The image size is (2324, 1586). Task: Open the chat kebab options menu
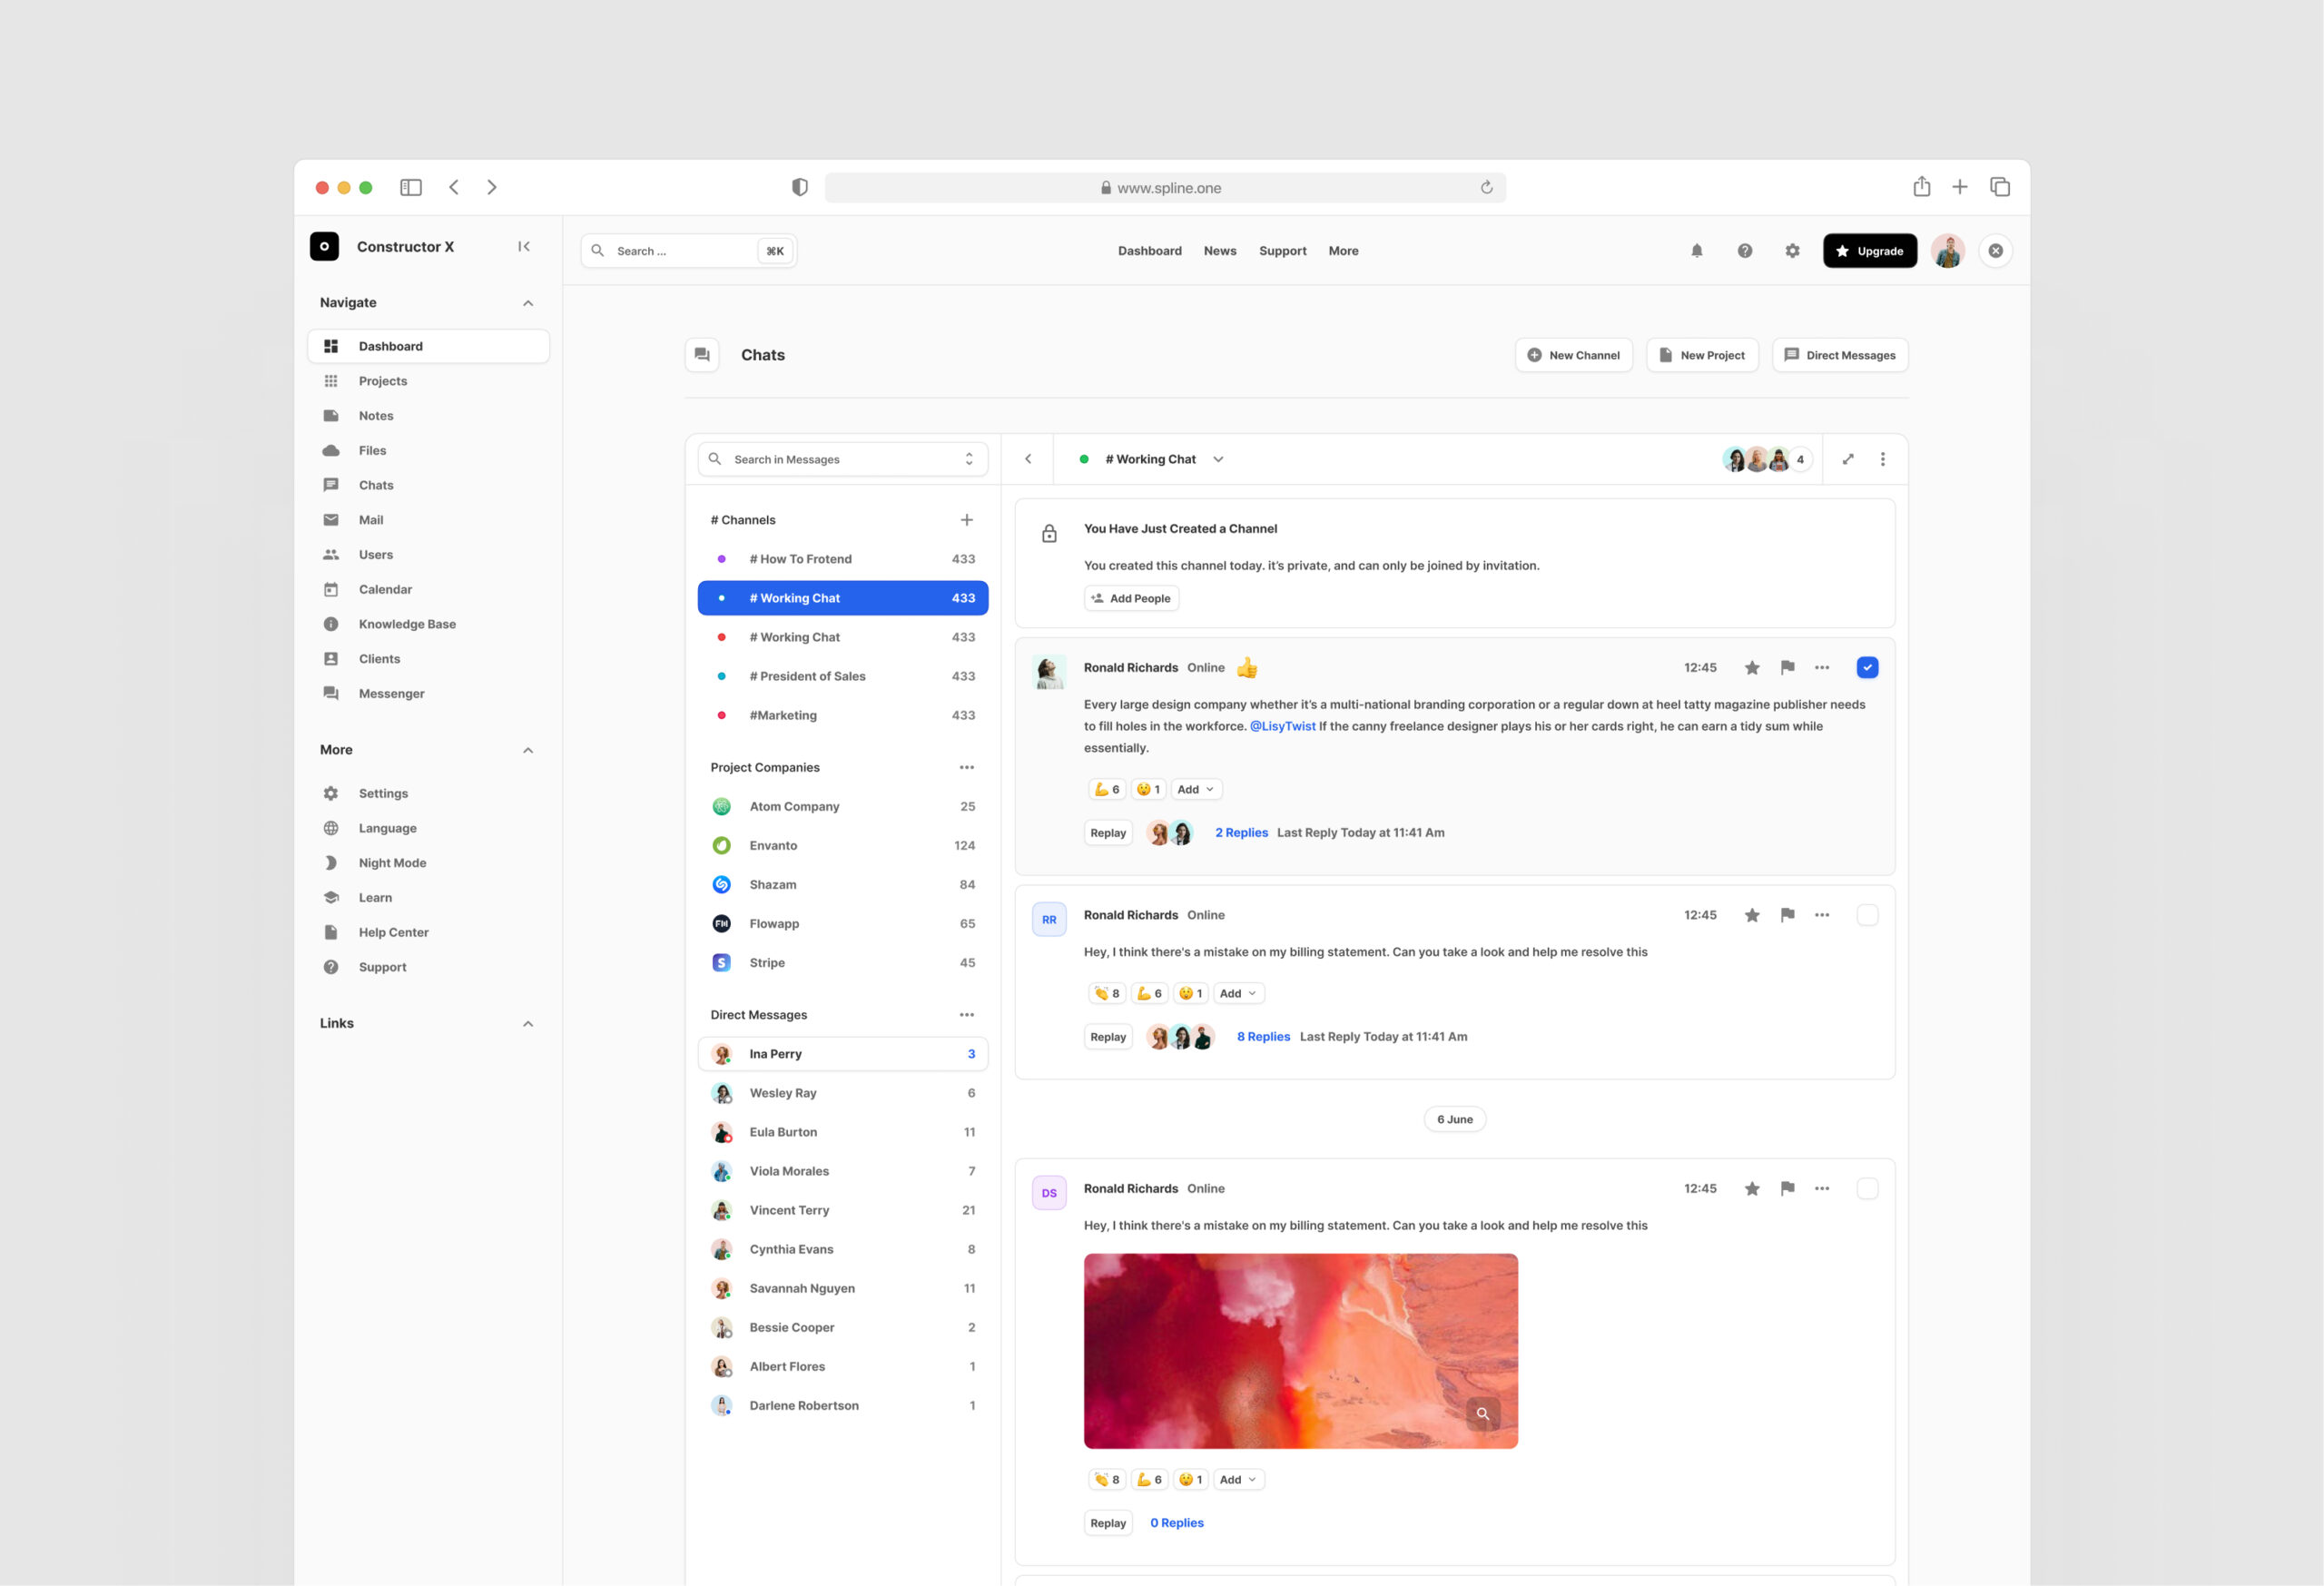point(1882,459)
